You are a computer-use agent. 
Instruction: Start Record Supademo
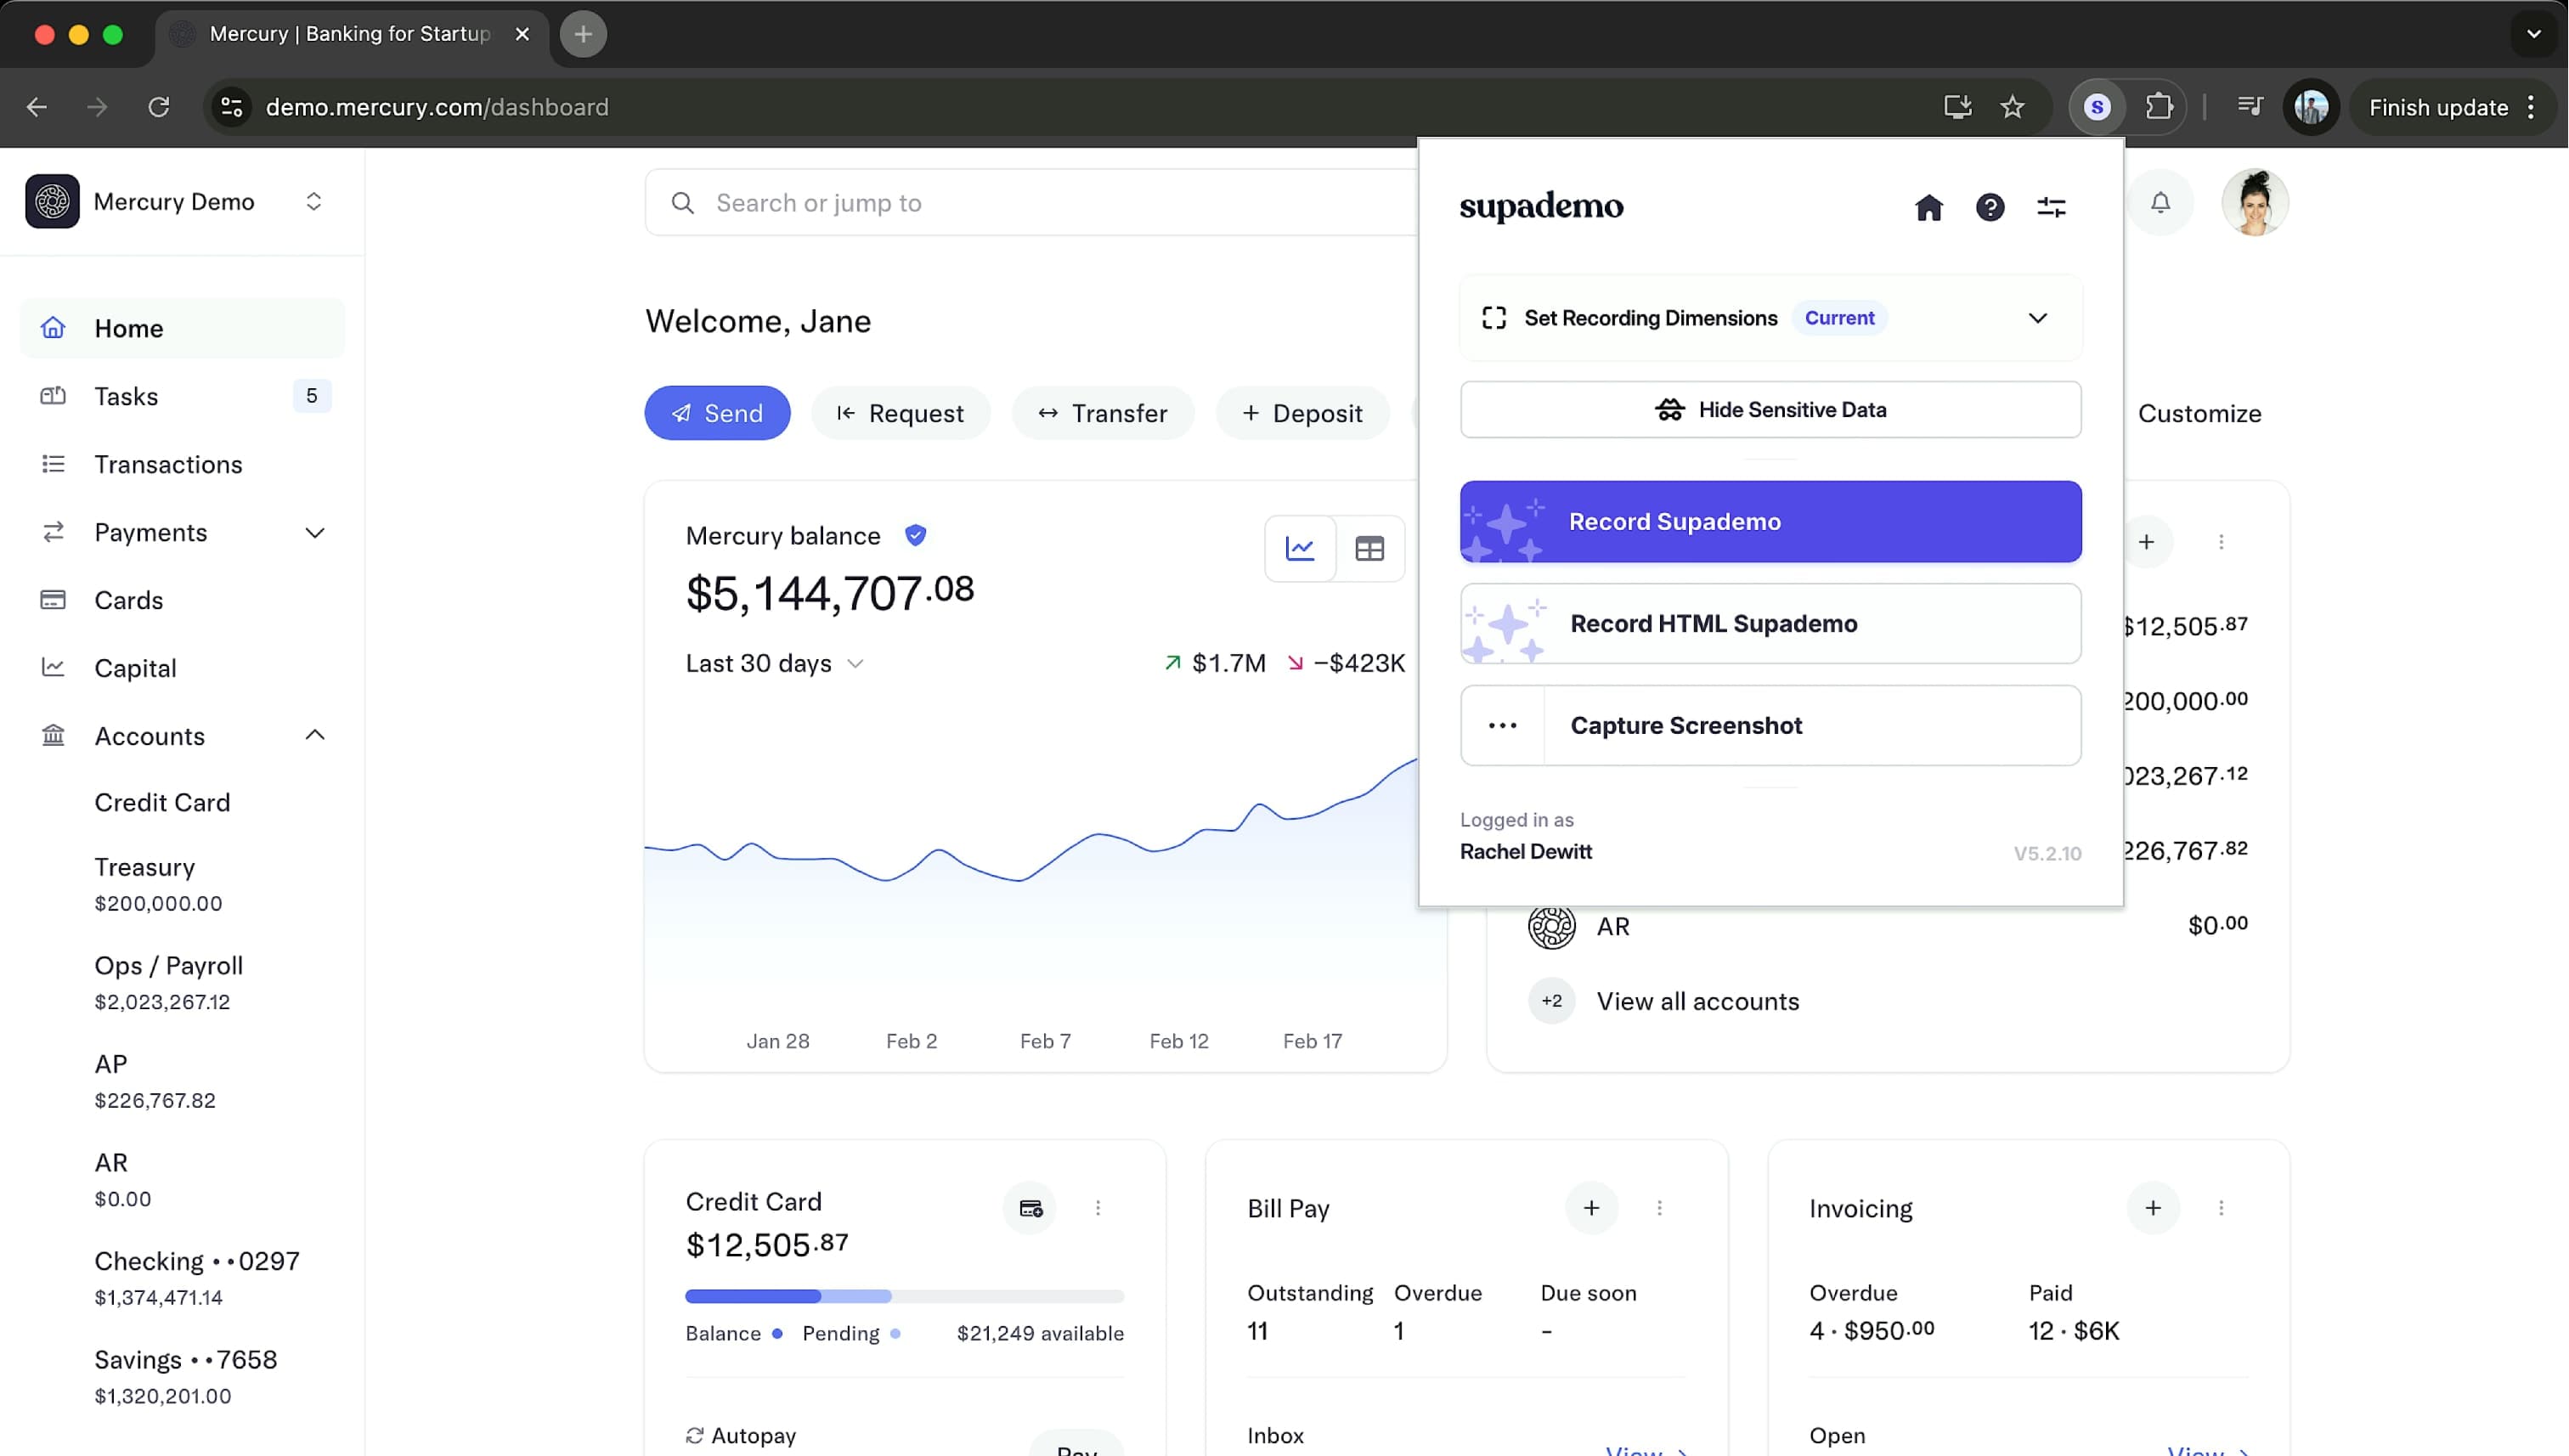click(x=1770, y=522)
